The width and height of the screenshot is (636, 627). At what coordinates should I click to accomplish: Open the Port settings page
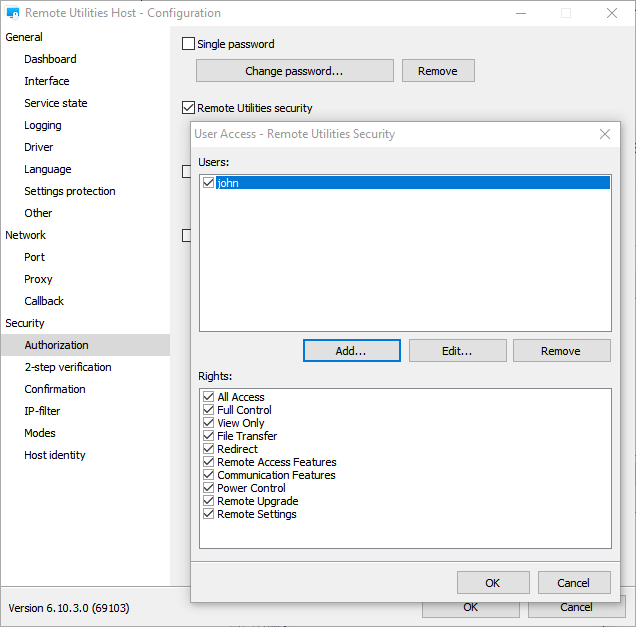[x=34, y=257]
